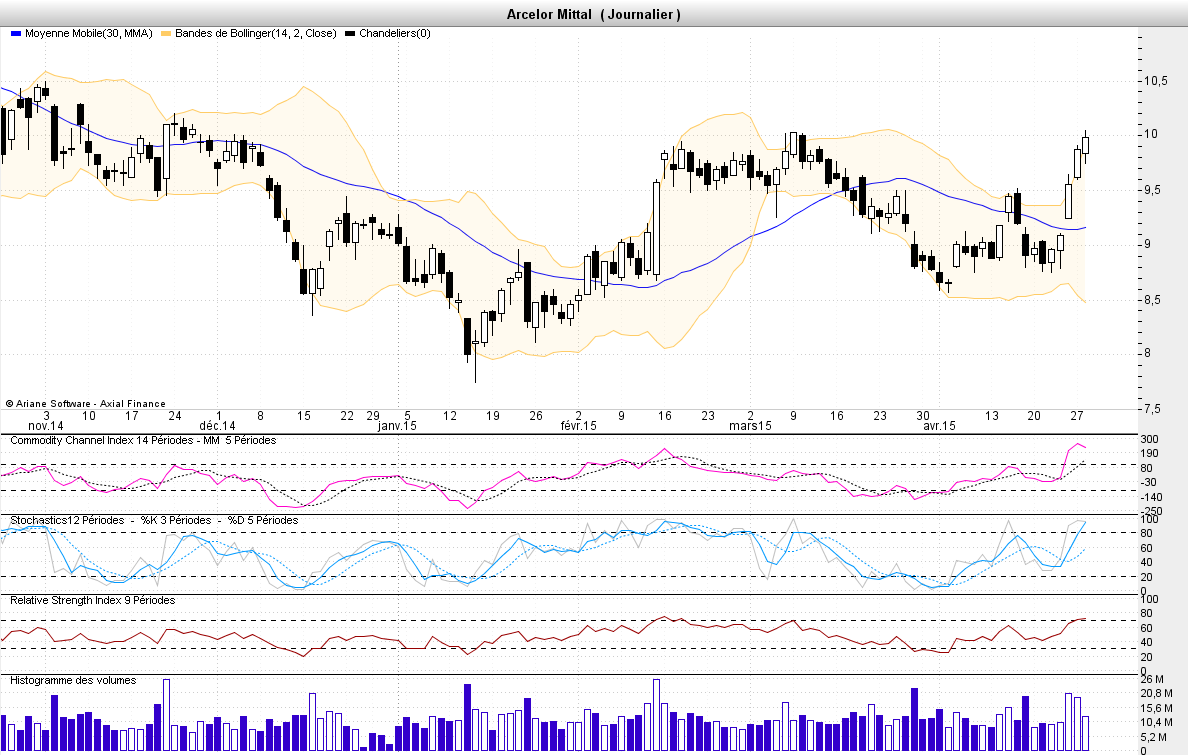Click the black Chandeliers legend swatch
1188x755 pixels.
(x=350, y=33)
